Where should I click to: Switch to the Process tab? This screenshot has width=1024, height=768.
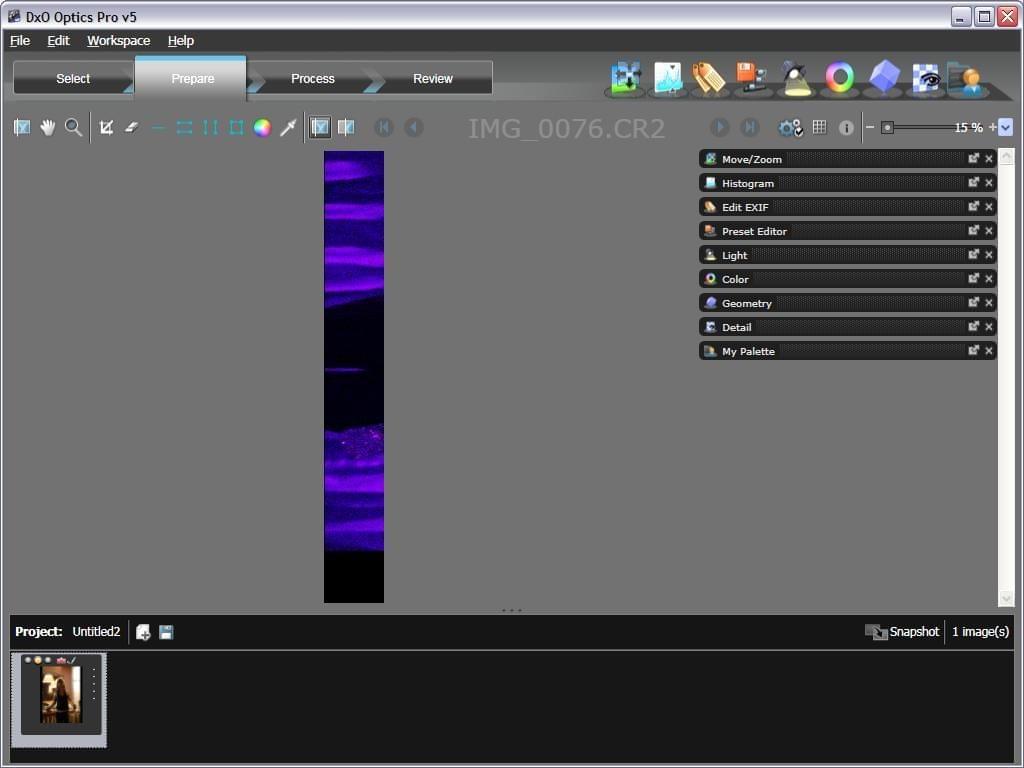(x=313, y=78)
